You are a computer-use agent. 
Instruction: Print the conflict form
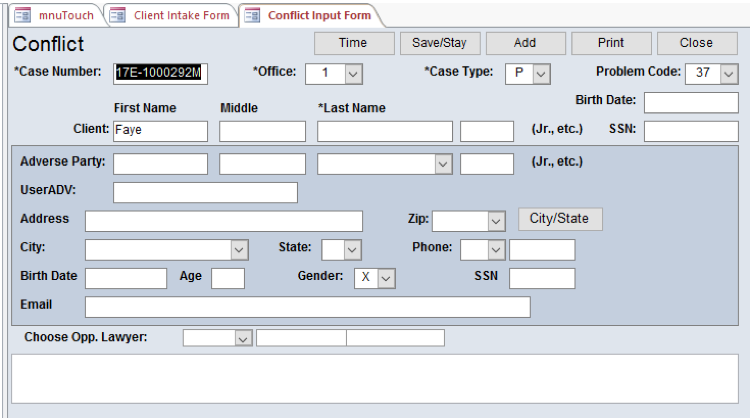pos(611,43)
